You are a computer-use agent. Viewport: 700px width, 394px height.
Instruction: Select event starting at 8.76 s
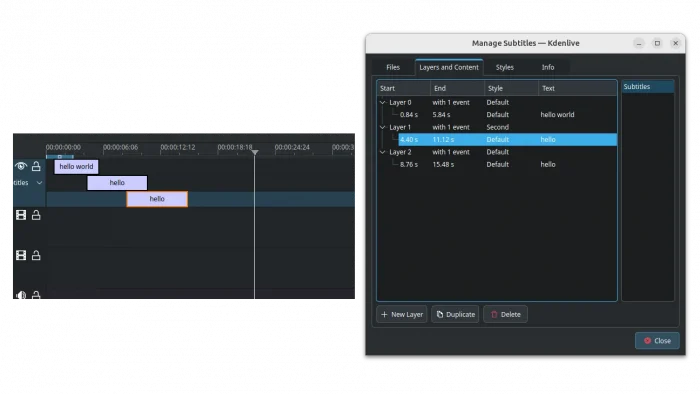497,165
